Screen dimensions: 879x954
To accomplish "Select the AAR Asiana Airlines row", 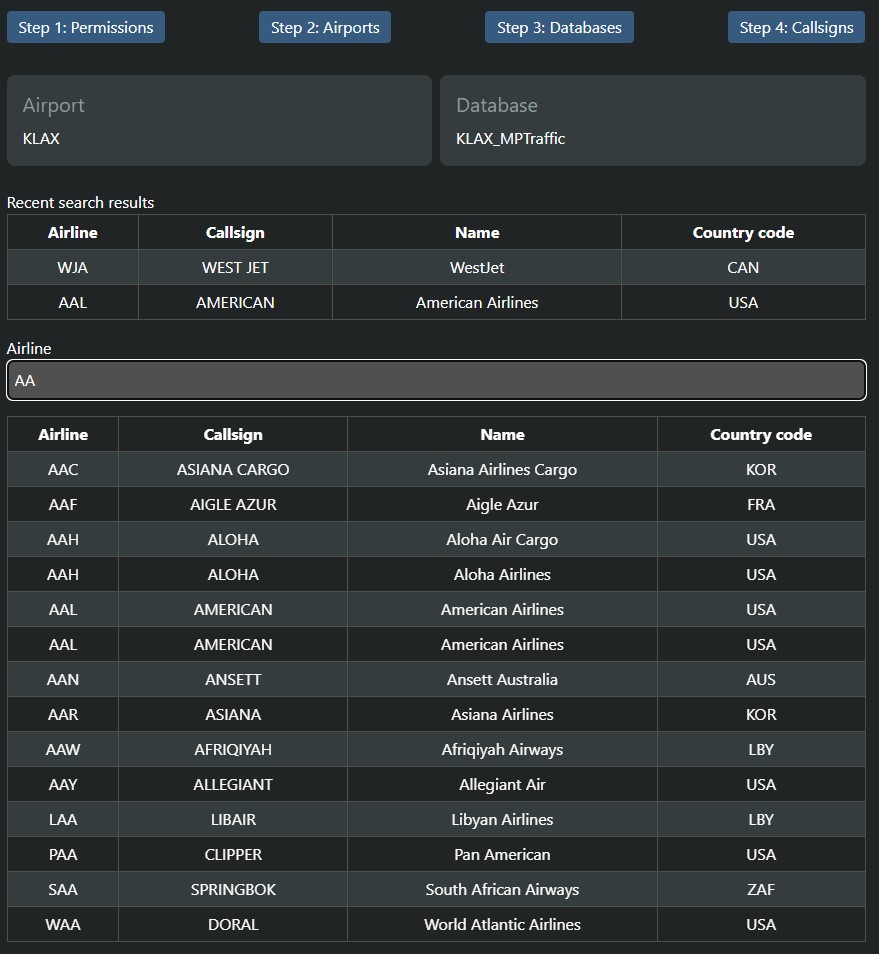I will point(436,714).
